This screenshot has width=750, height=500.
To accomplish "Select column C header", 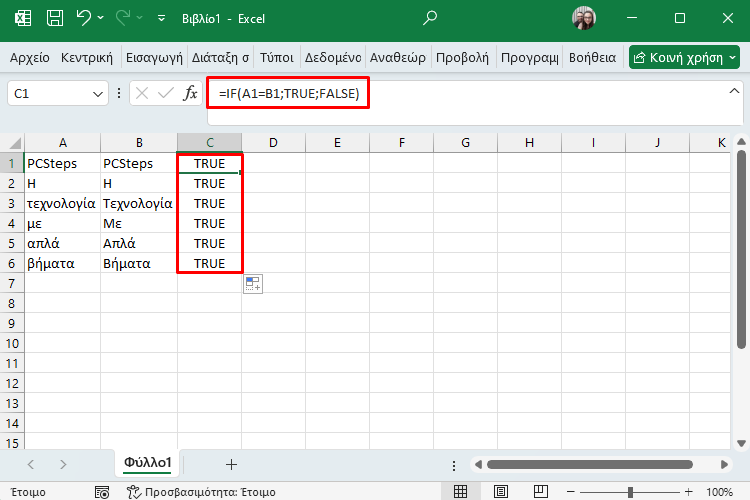I will [210, 143].
